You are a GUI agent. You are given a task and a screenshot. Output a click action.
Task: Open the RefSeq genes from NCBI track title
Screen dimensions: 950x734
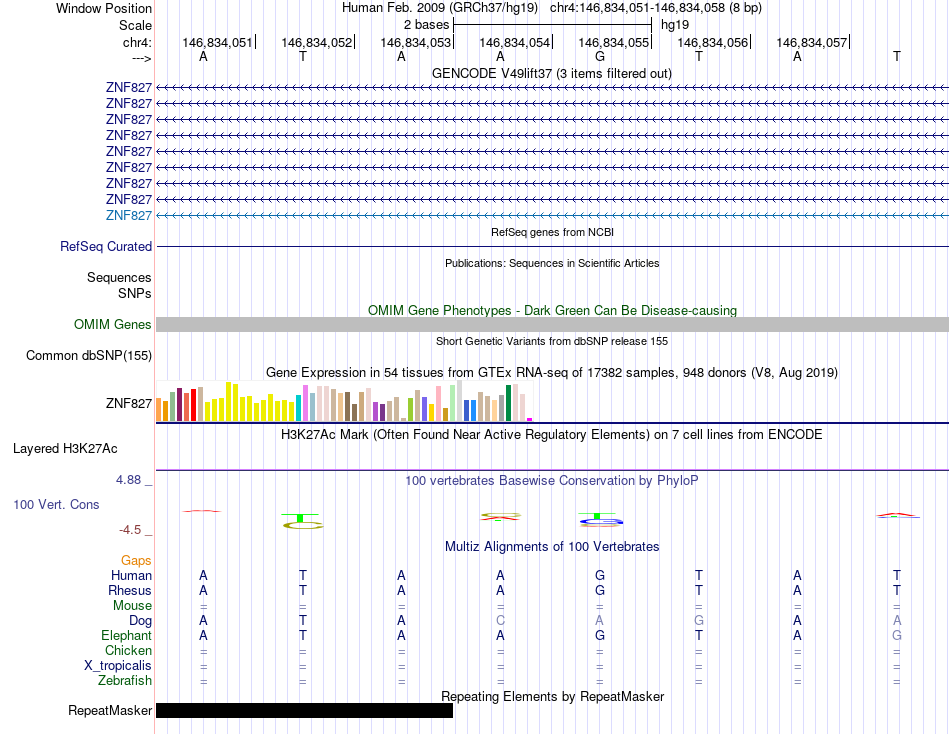pyautogui.click(x=552, y=232)
